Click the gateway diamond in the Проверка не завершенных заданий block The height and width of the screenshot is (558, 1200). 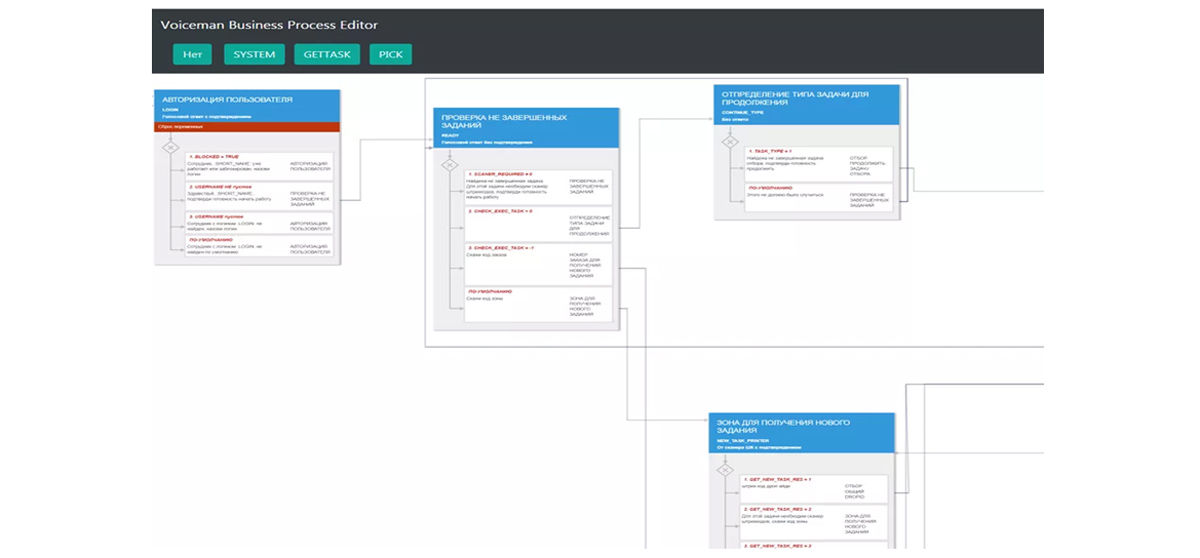click(450, 165)
